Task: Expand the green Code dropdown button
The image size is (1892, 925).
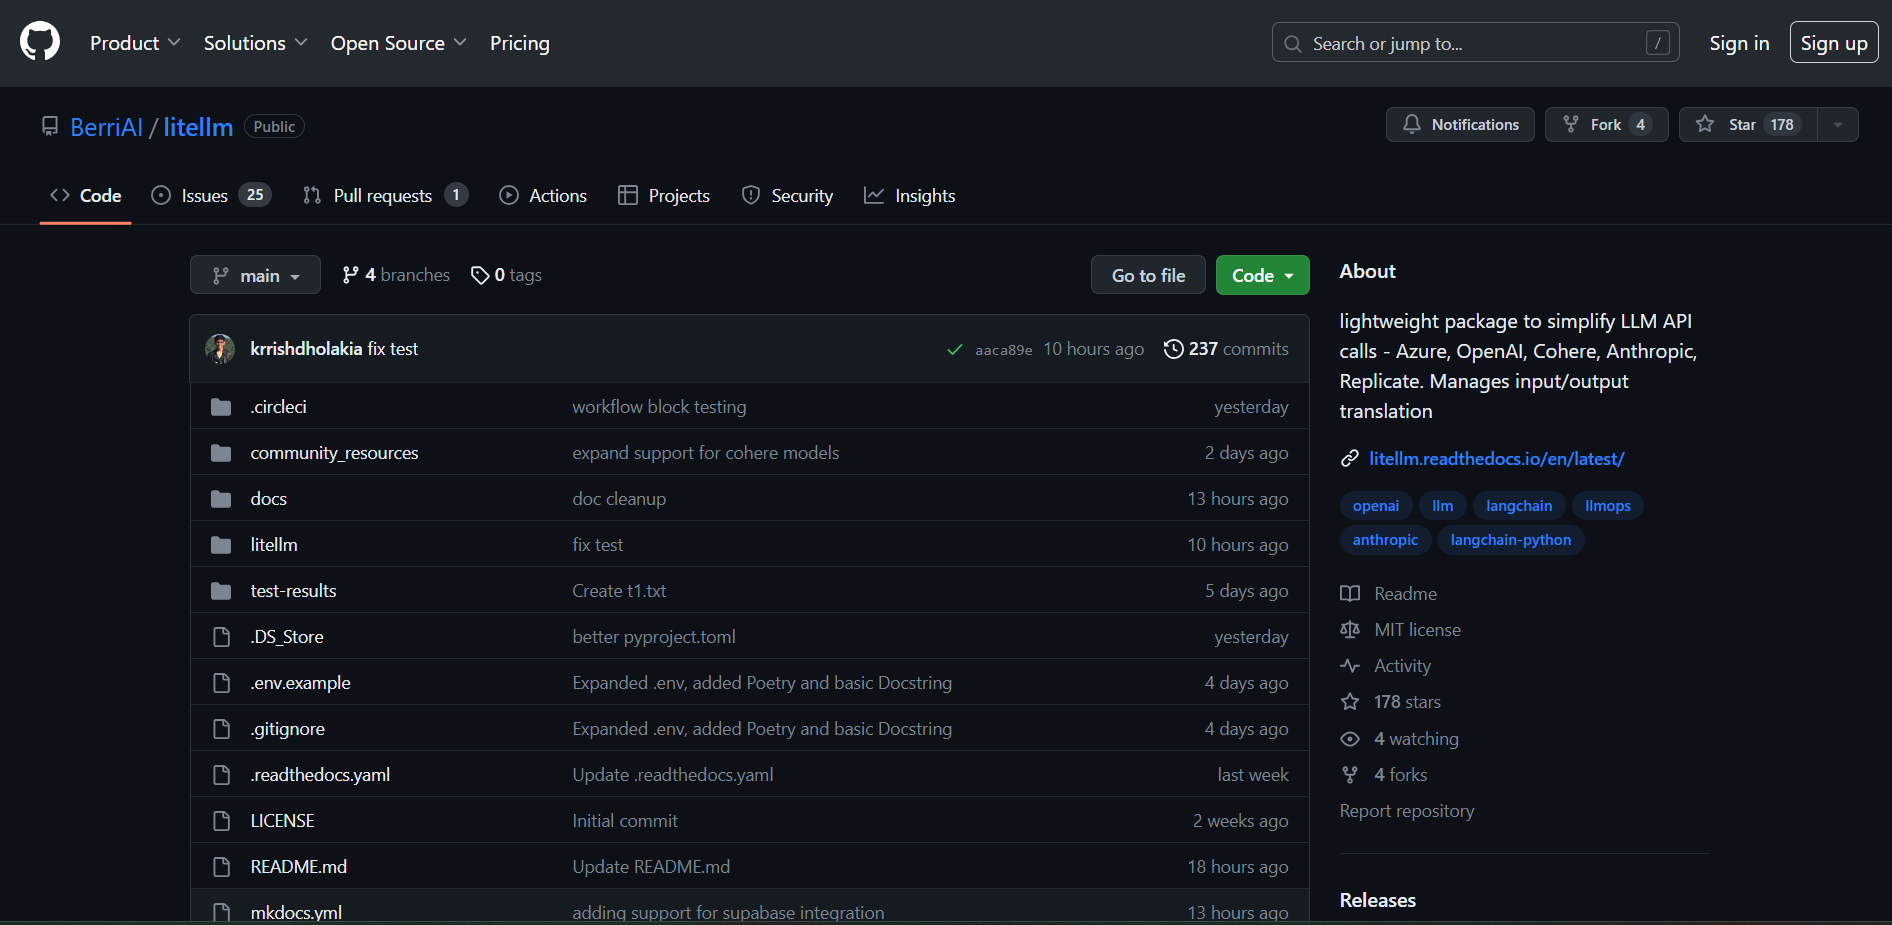Action: (1262, 275)
